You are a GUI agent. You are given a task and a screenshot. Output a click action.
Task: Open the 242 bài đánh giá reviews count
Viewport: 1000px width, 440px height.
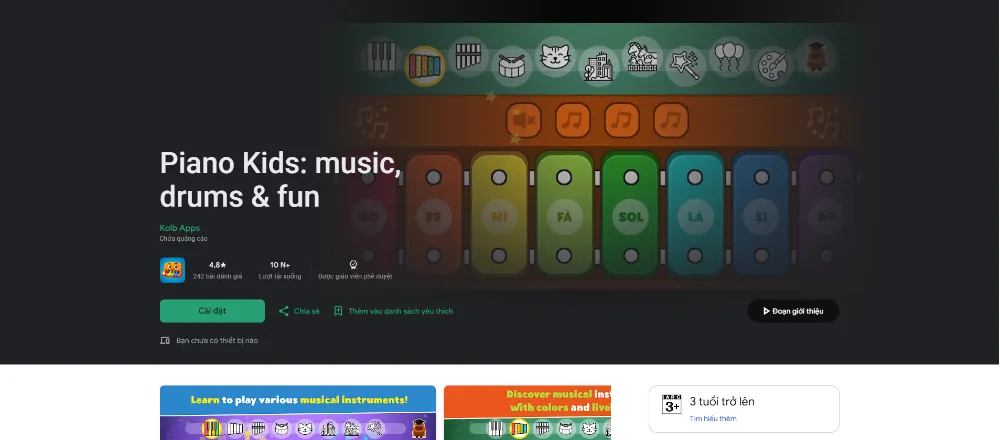click(217, 277)
